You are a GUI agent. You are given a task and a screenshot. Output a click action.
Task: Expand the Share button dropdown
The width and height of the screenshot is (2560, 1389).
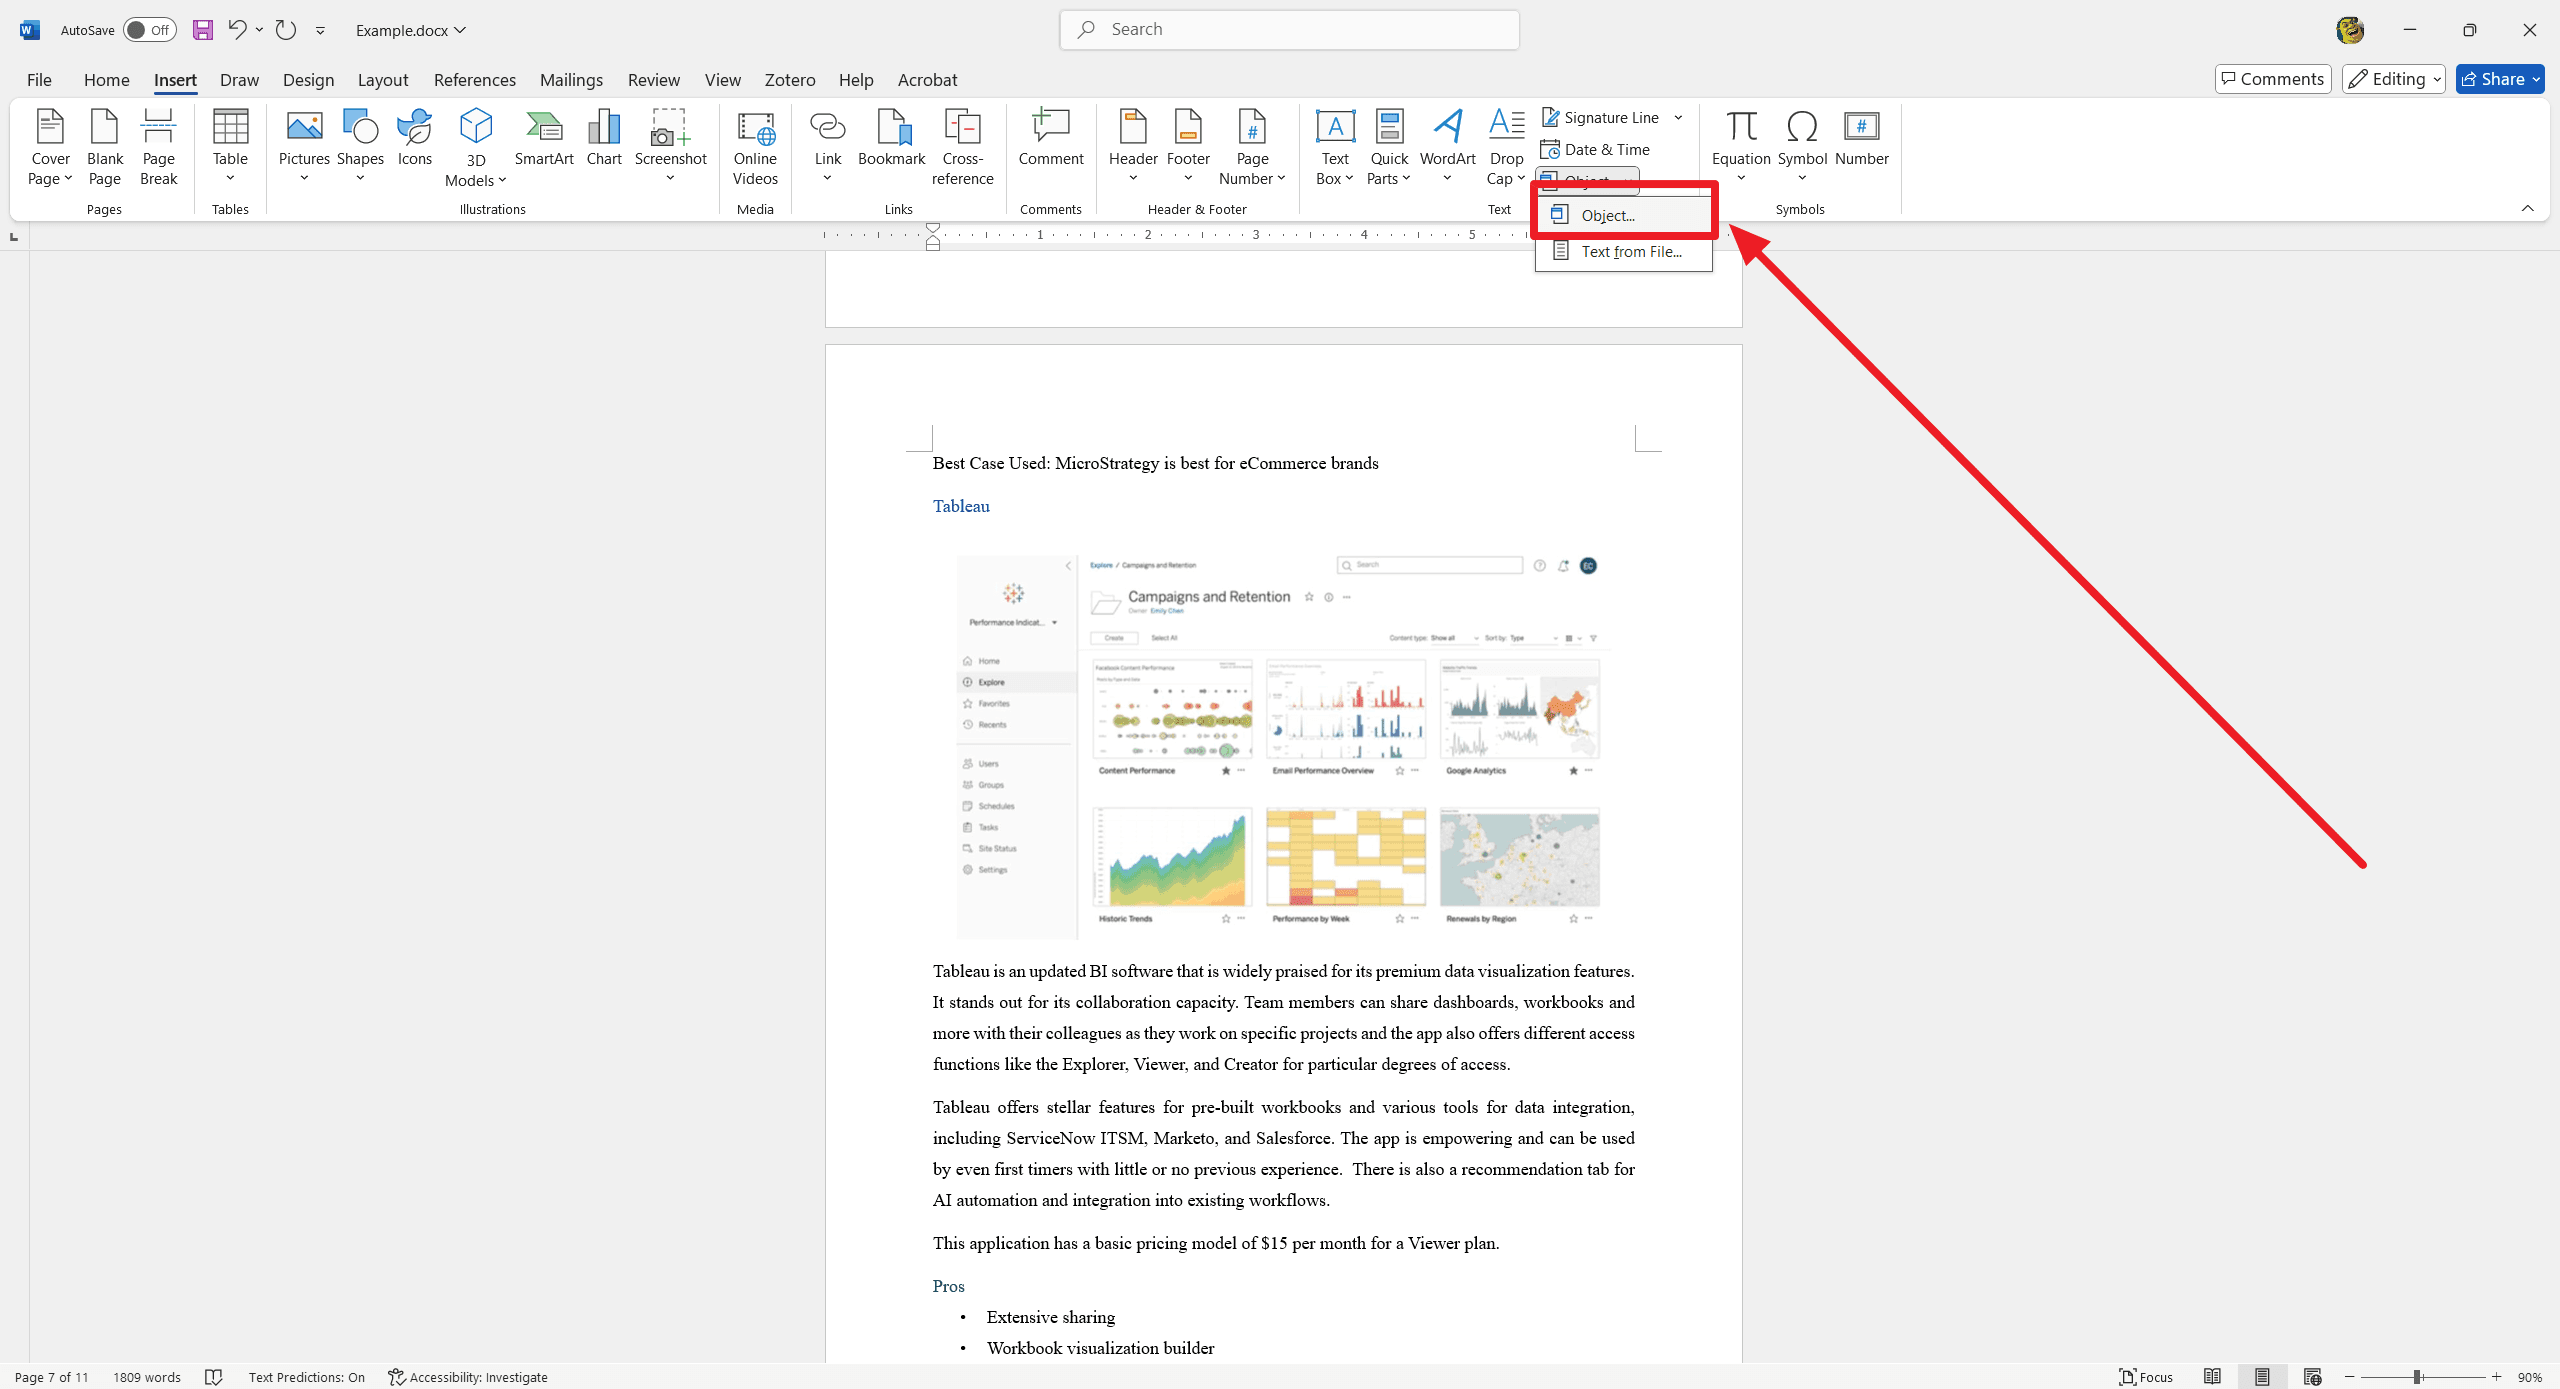(2537, 79)
